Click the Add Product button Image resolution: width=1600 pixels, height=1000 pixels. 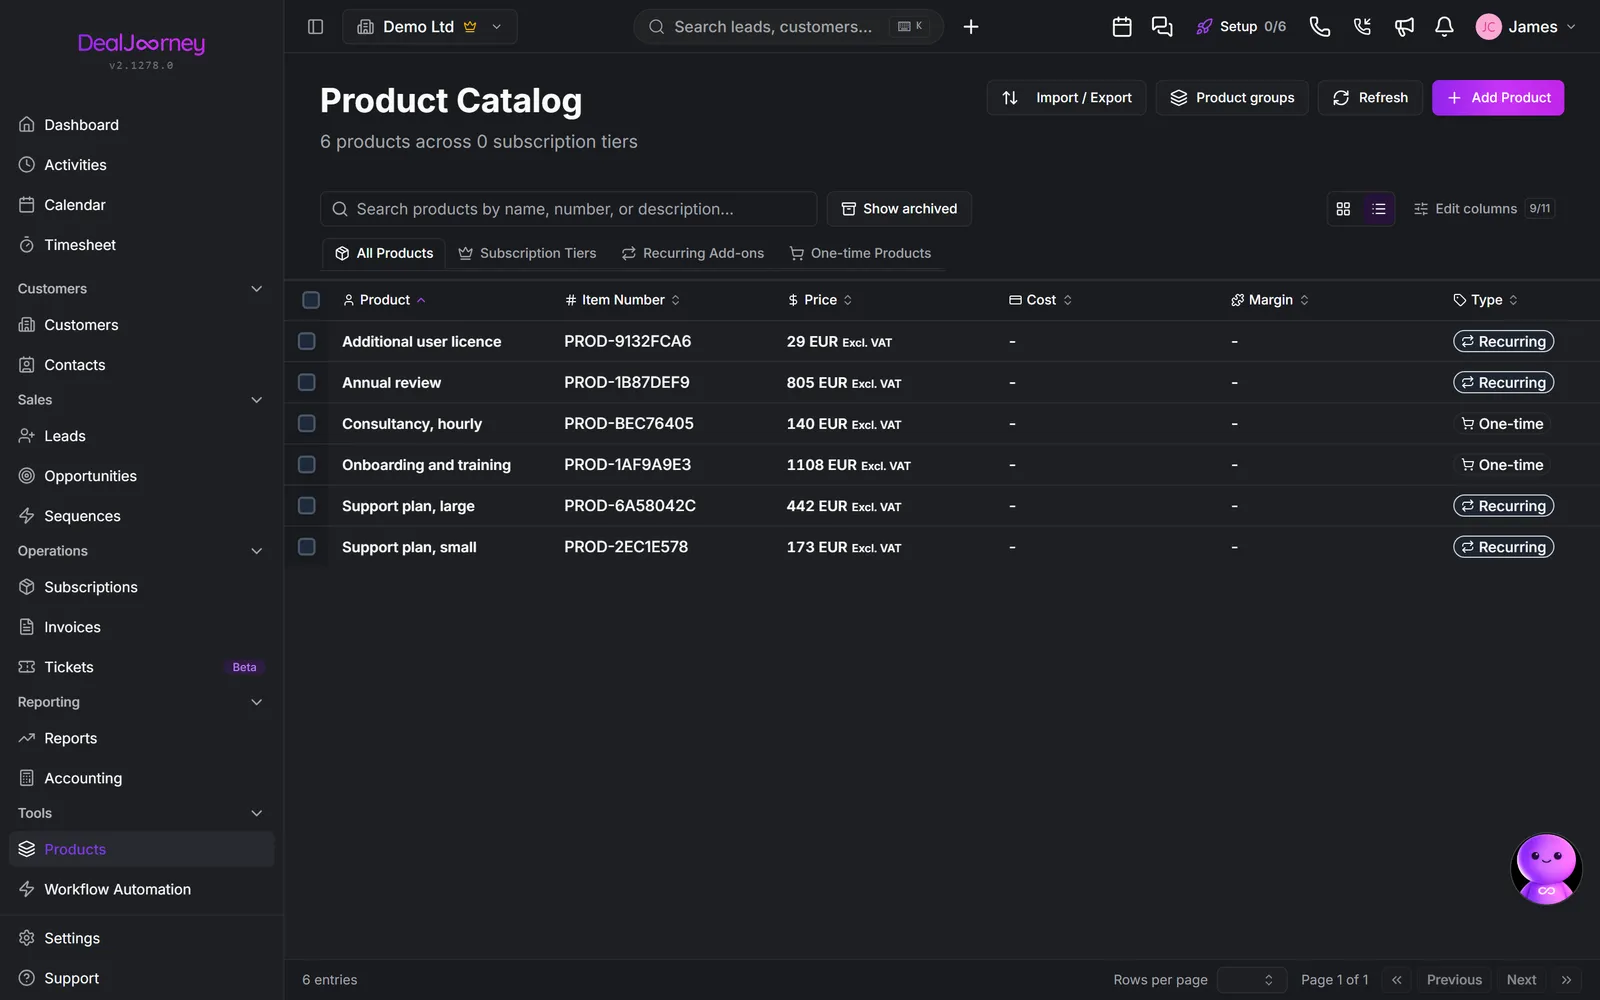tap(1498, 98)
